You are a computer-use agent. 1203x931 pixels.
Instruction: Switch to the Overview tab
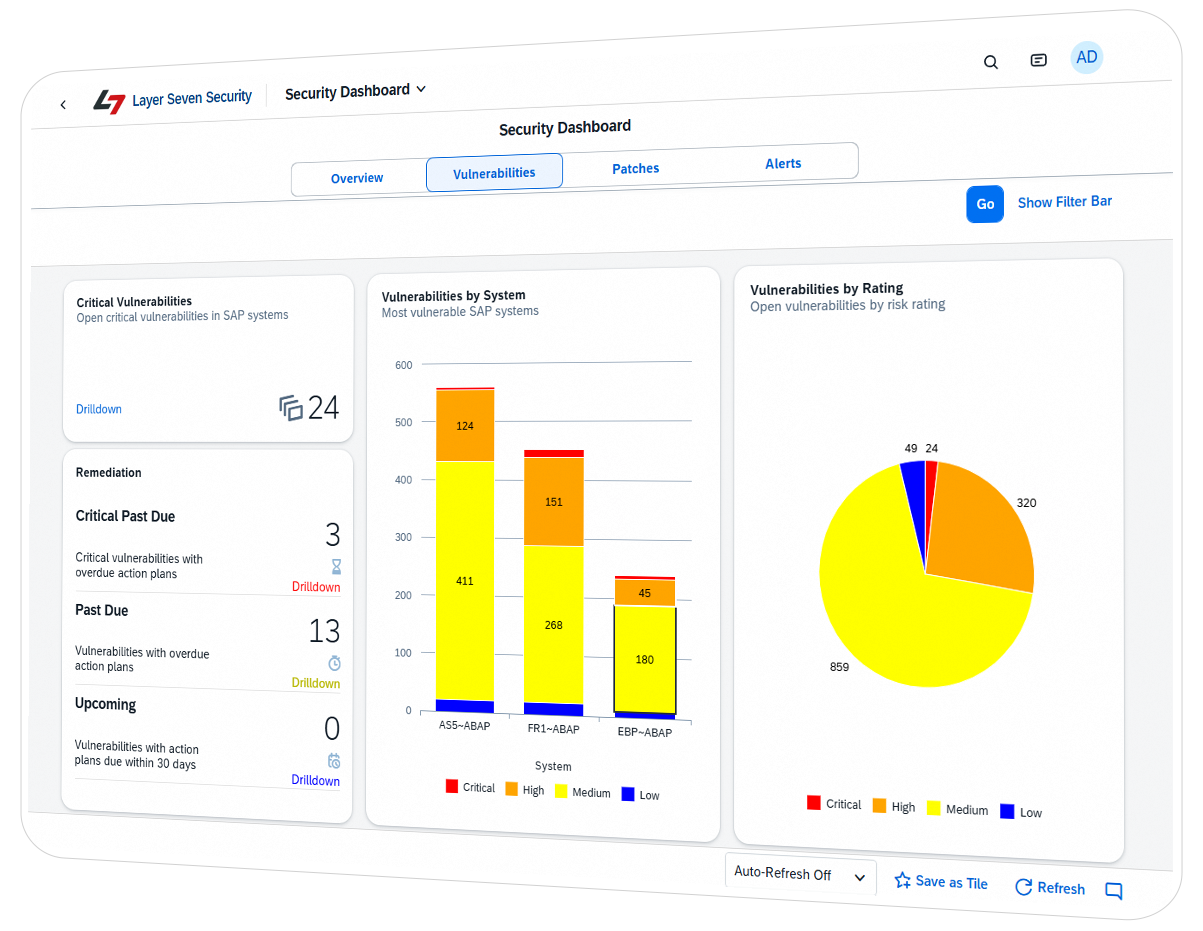coord(357,178)
